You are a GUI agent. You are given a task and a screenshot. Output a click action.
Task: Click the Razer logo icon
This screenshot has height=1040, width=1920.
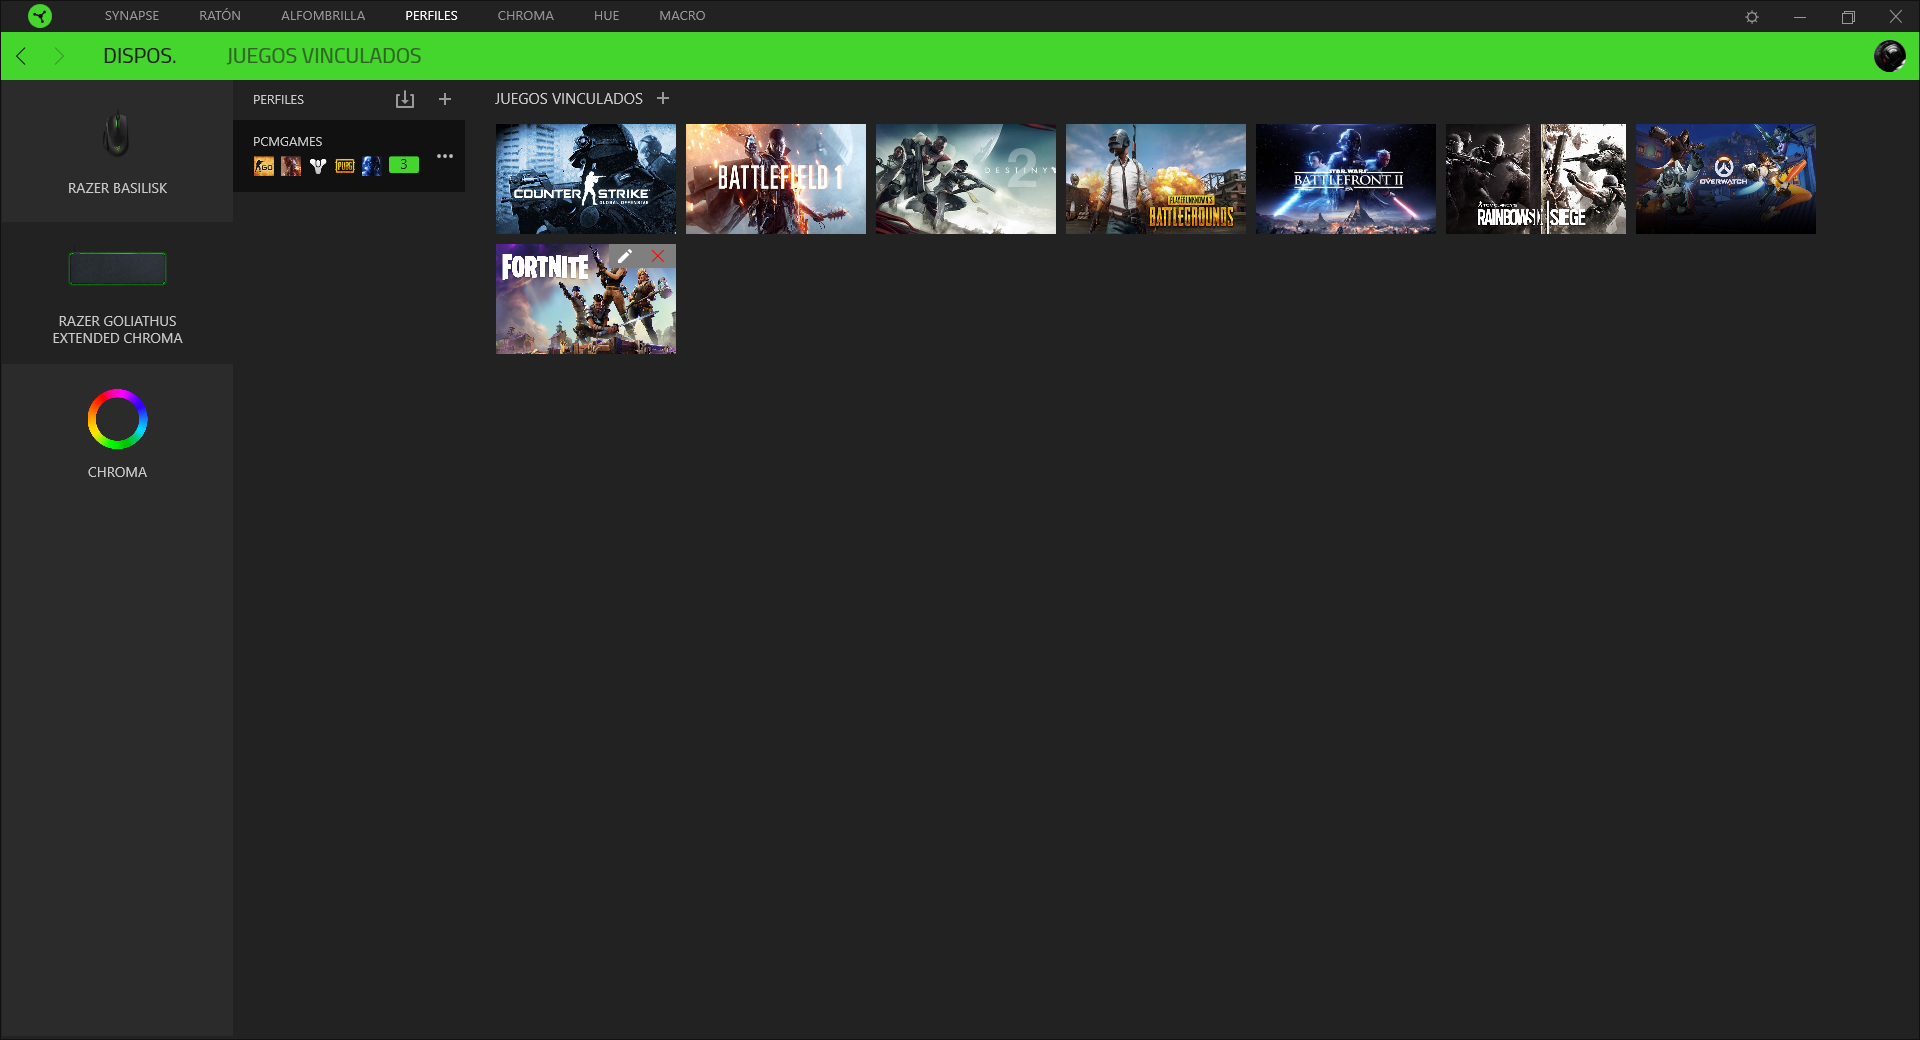[40, 16]
